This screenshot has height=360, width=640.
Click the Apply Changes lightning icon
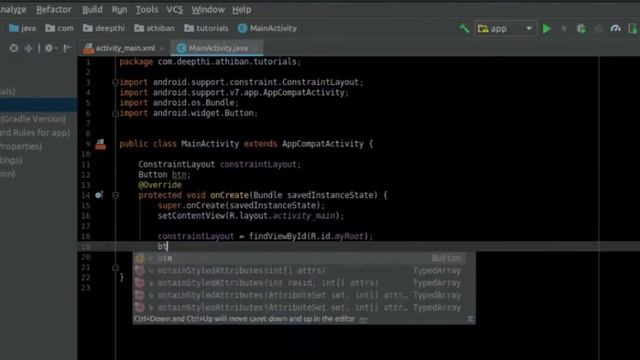pos(564,29)
